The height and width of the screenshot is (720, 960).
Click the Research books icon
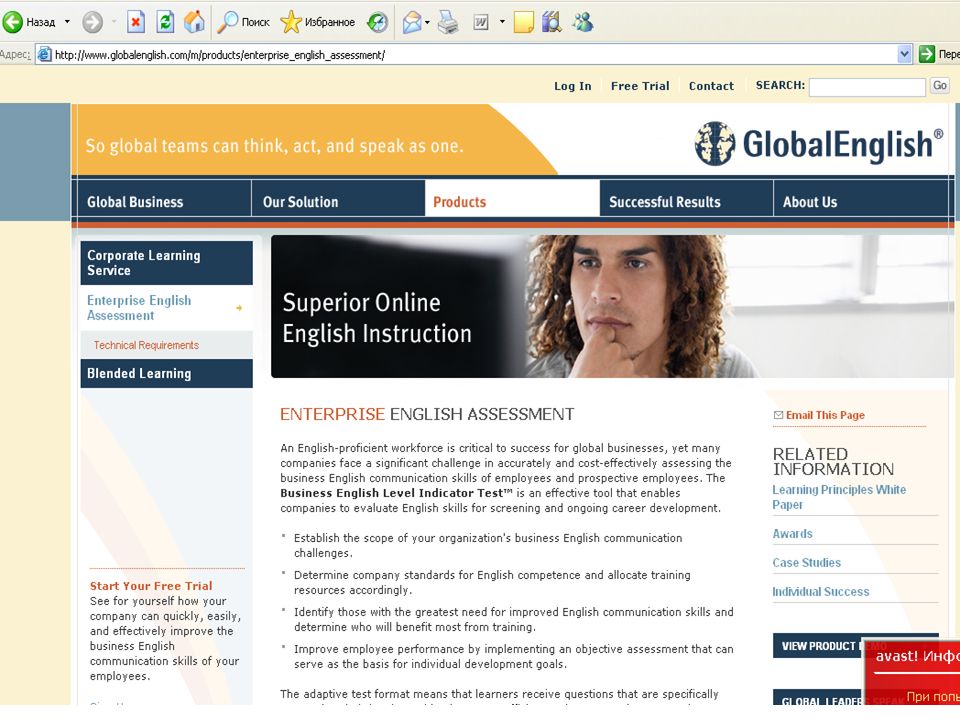[552, 23]
